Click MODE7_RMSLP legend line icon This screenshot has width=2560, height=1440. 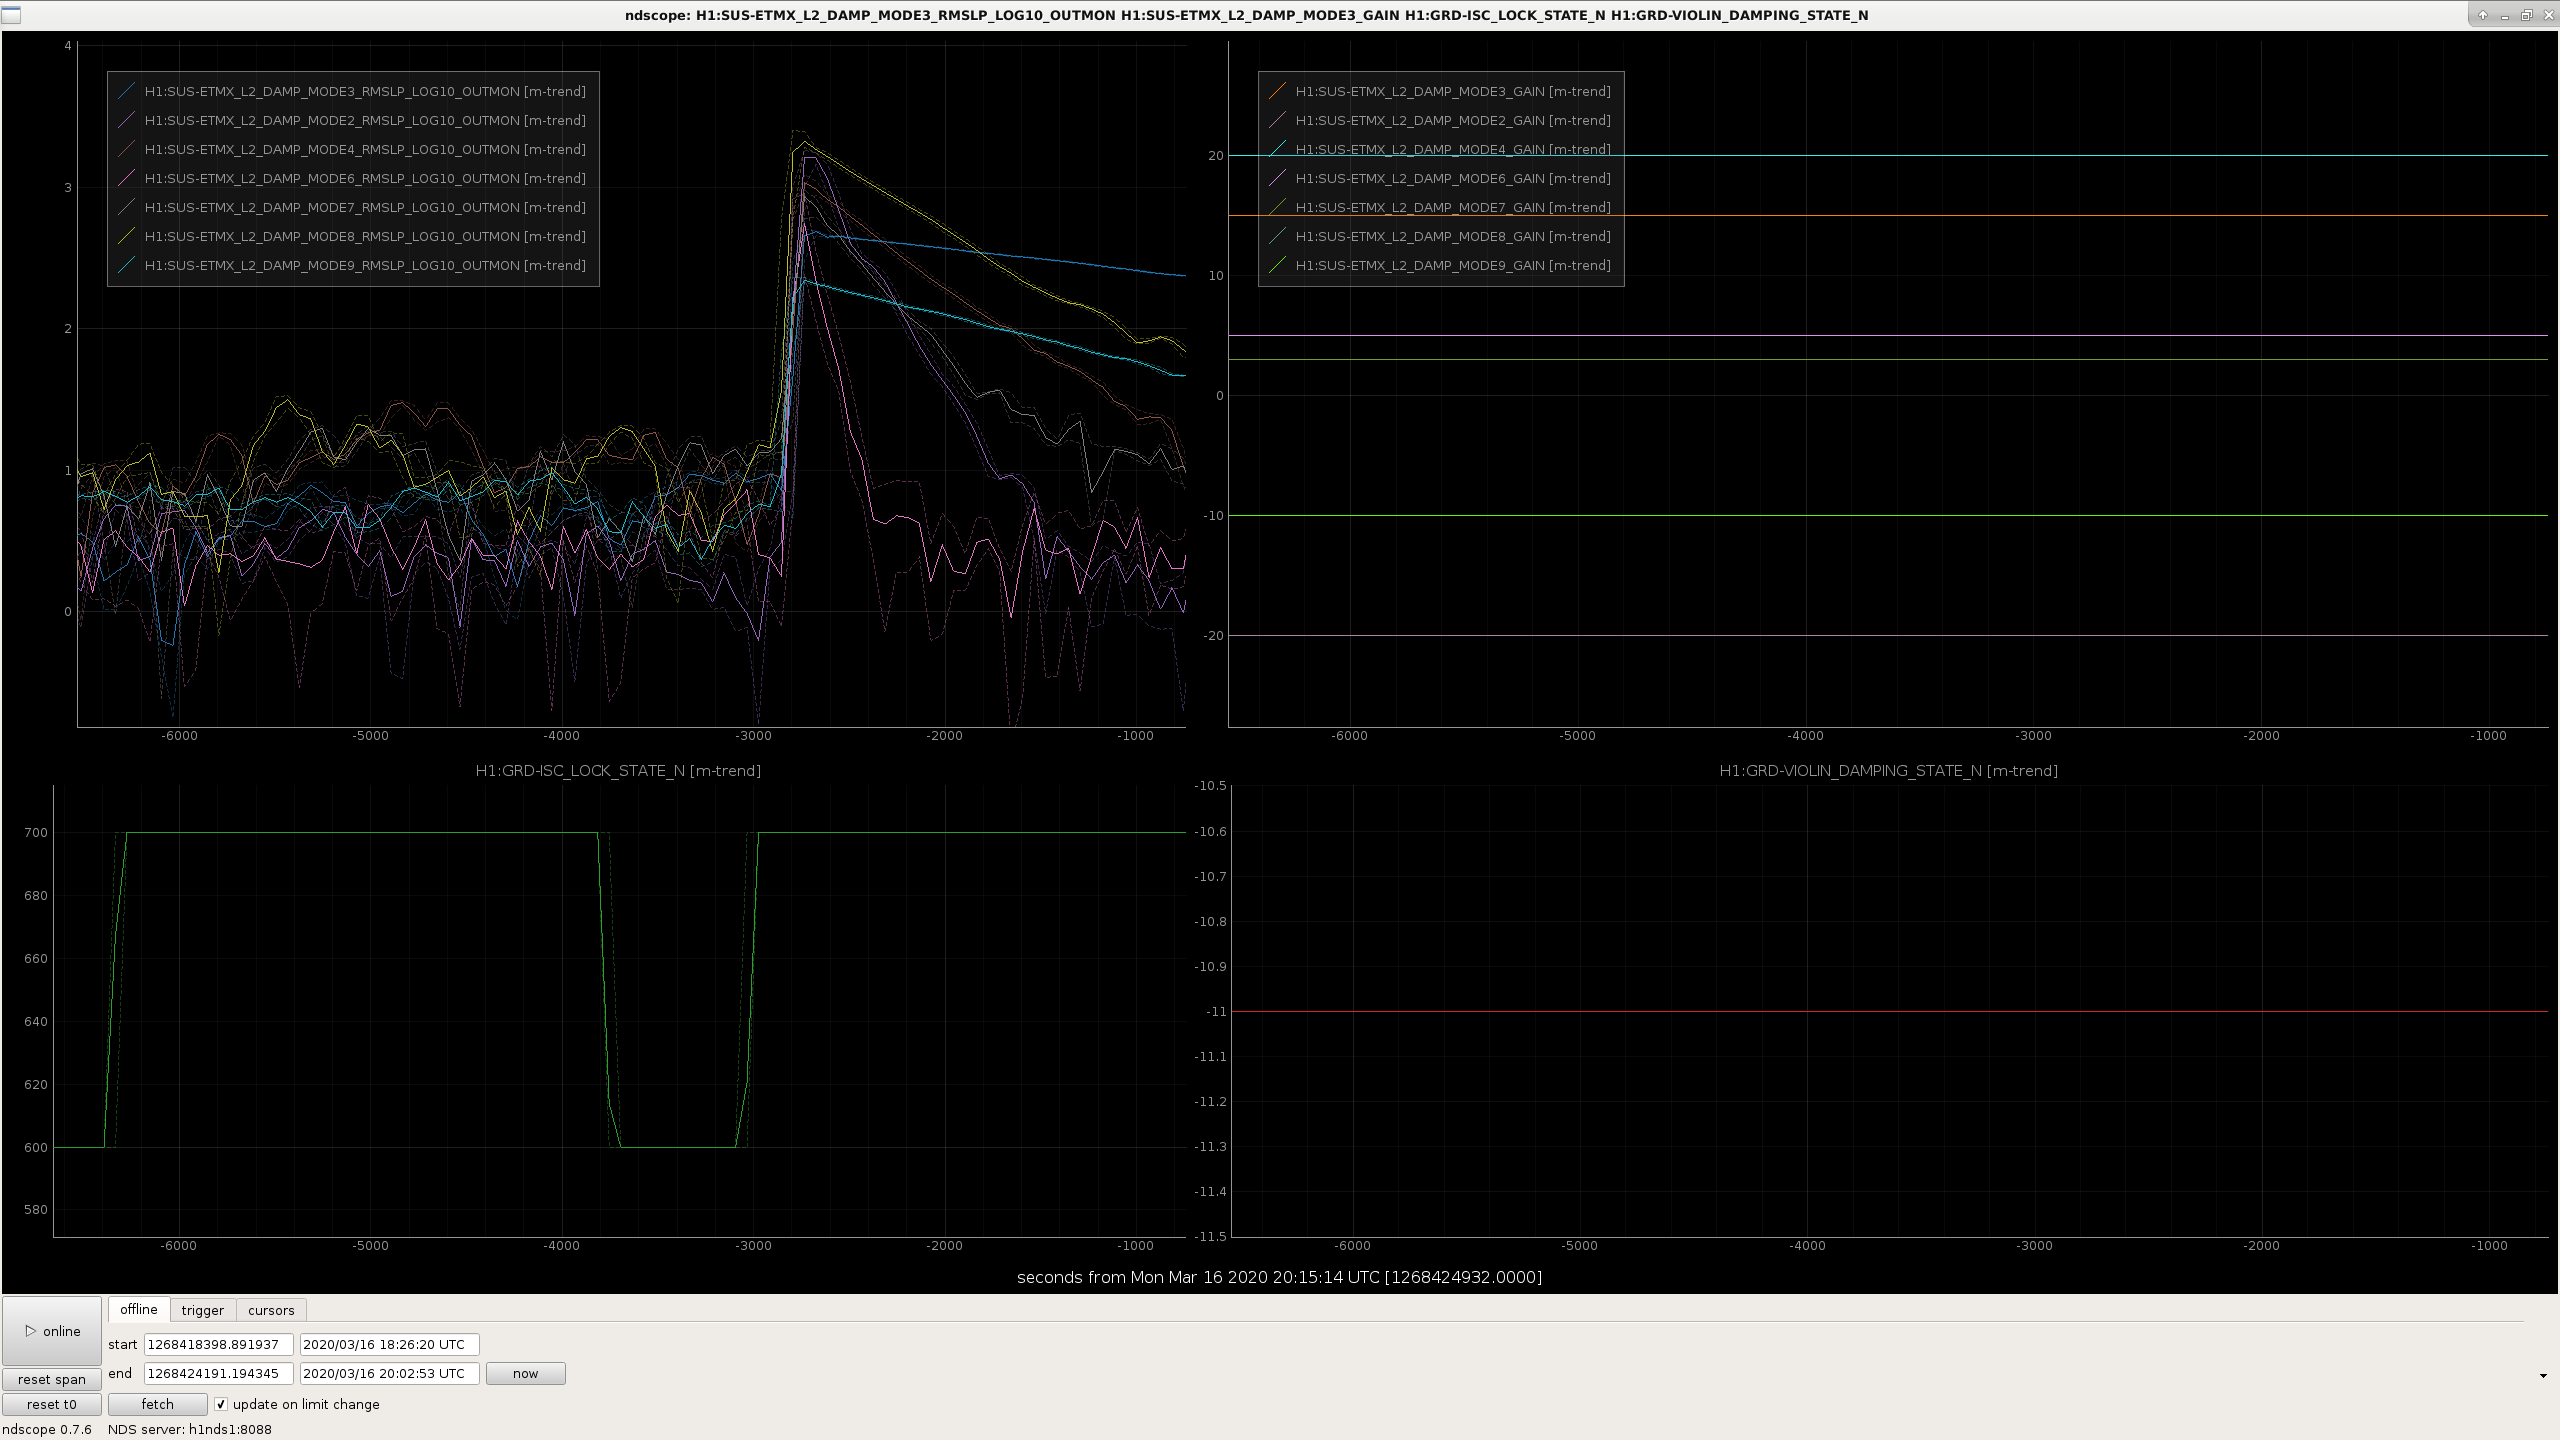(x=127, y=207)
